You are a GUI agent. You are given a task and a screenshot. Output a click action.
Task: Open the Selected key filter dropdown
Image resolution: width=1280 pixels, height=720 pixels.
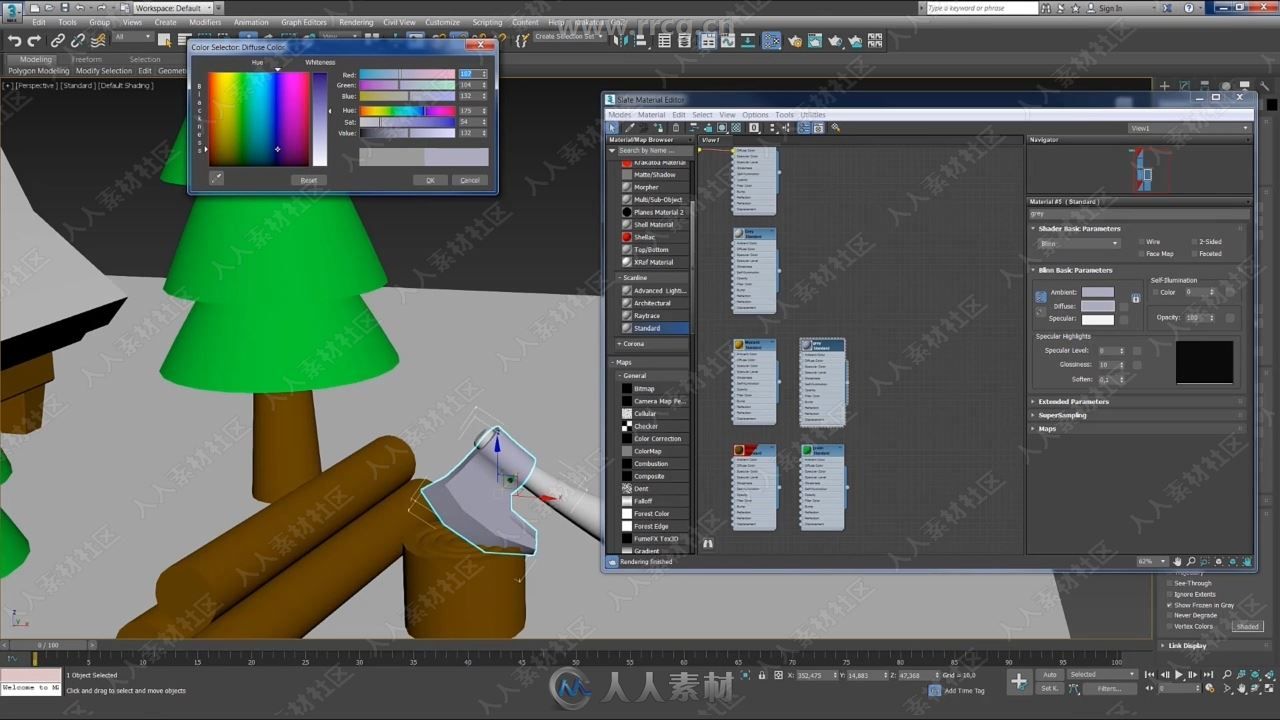1102,675
